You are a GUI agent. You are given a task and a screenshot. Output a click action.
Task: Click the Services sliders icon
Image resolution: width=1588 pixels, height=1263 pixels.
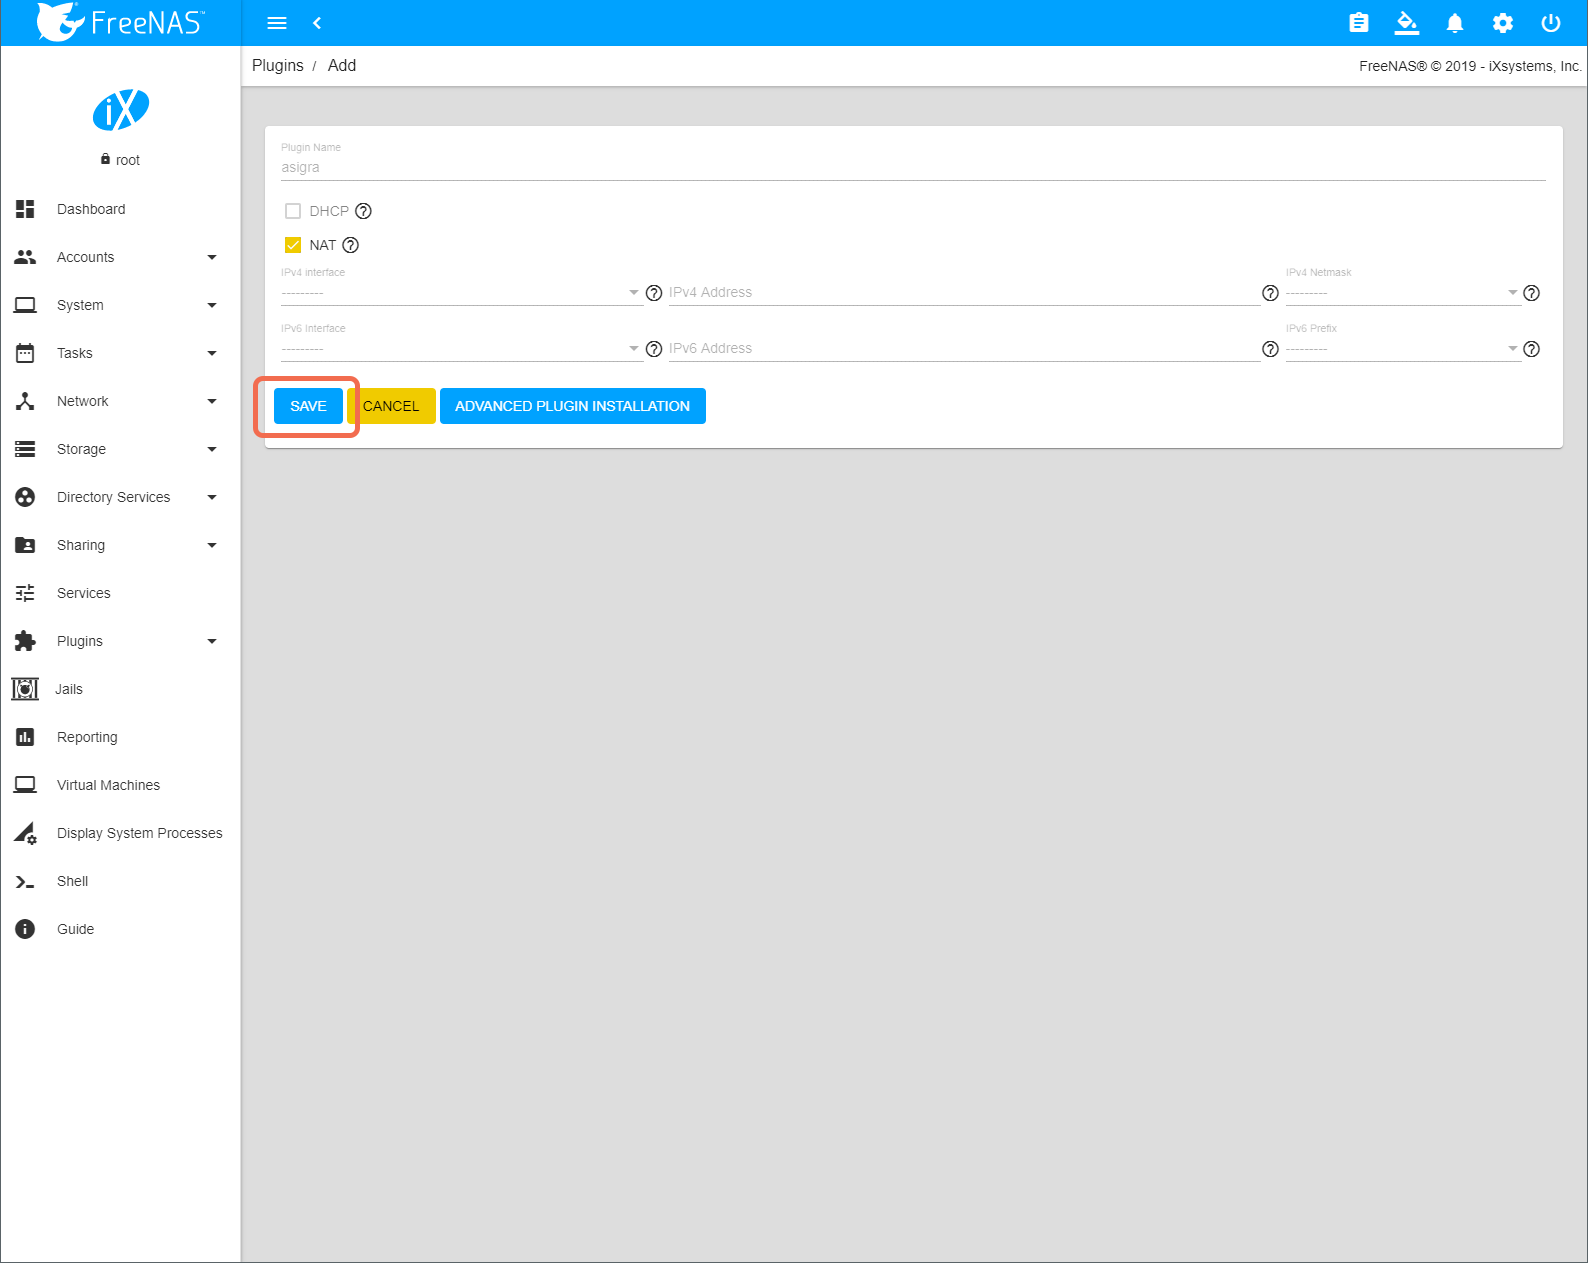pos(25,593)
